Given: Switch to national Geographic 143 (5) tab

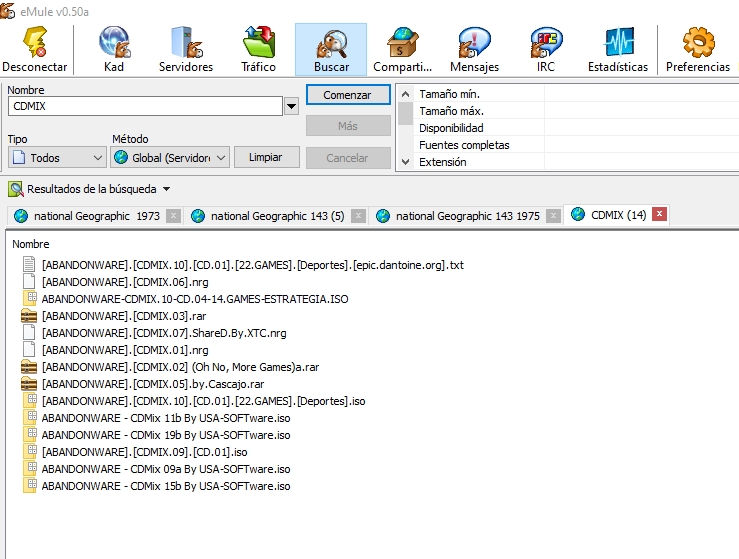Looking at the screenshot, I should click(x=278, y=216).
